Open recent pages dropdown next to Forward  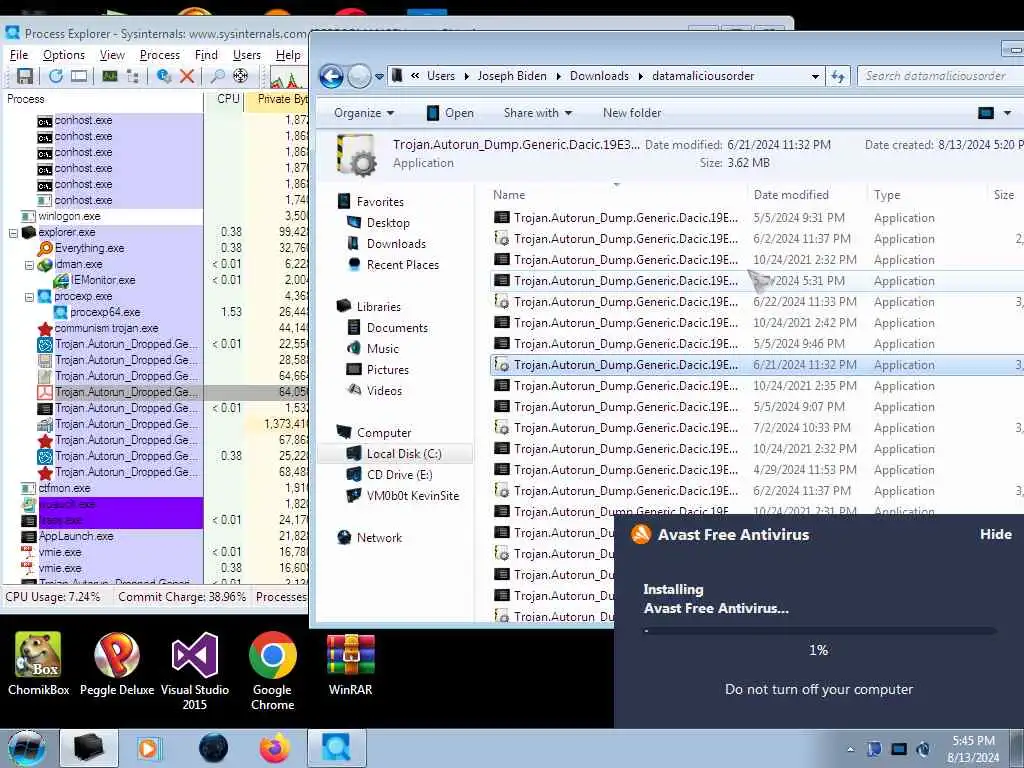point(379,77)
